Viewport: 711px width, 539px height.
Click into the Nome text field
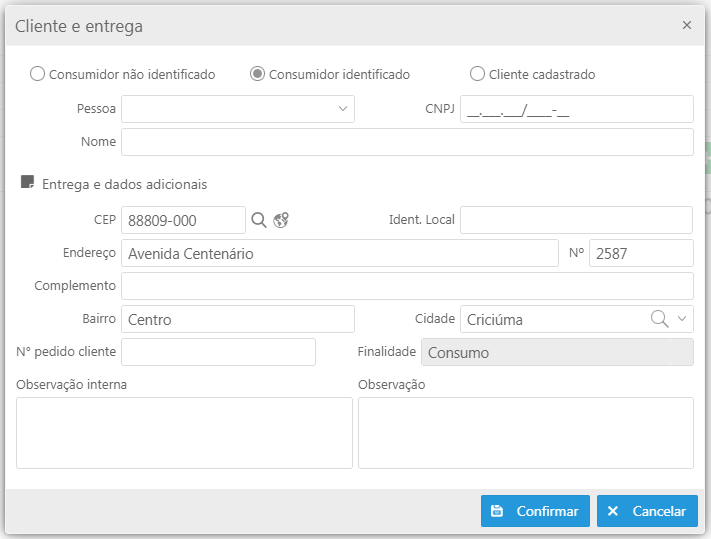[407, 142]
